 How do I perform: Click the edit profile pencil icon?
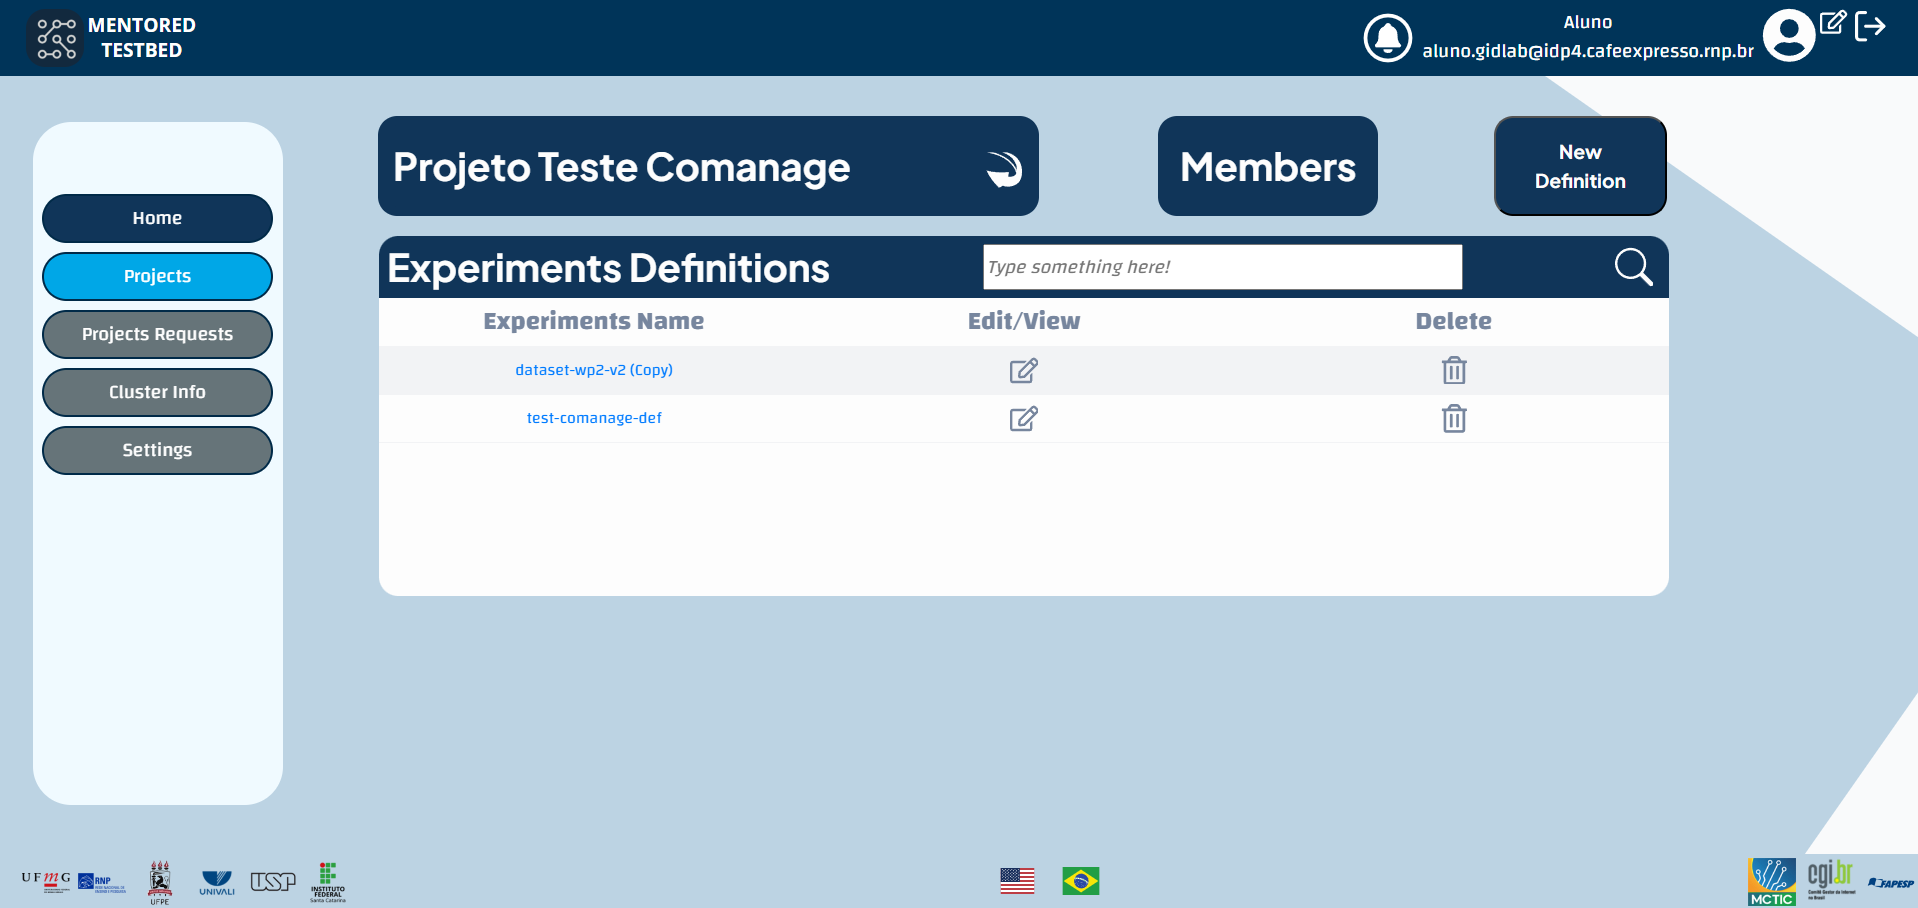point(1832,22)
